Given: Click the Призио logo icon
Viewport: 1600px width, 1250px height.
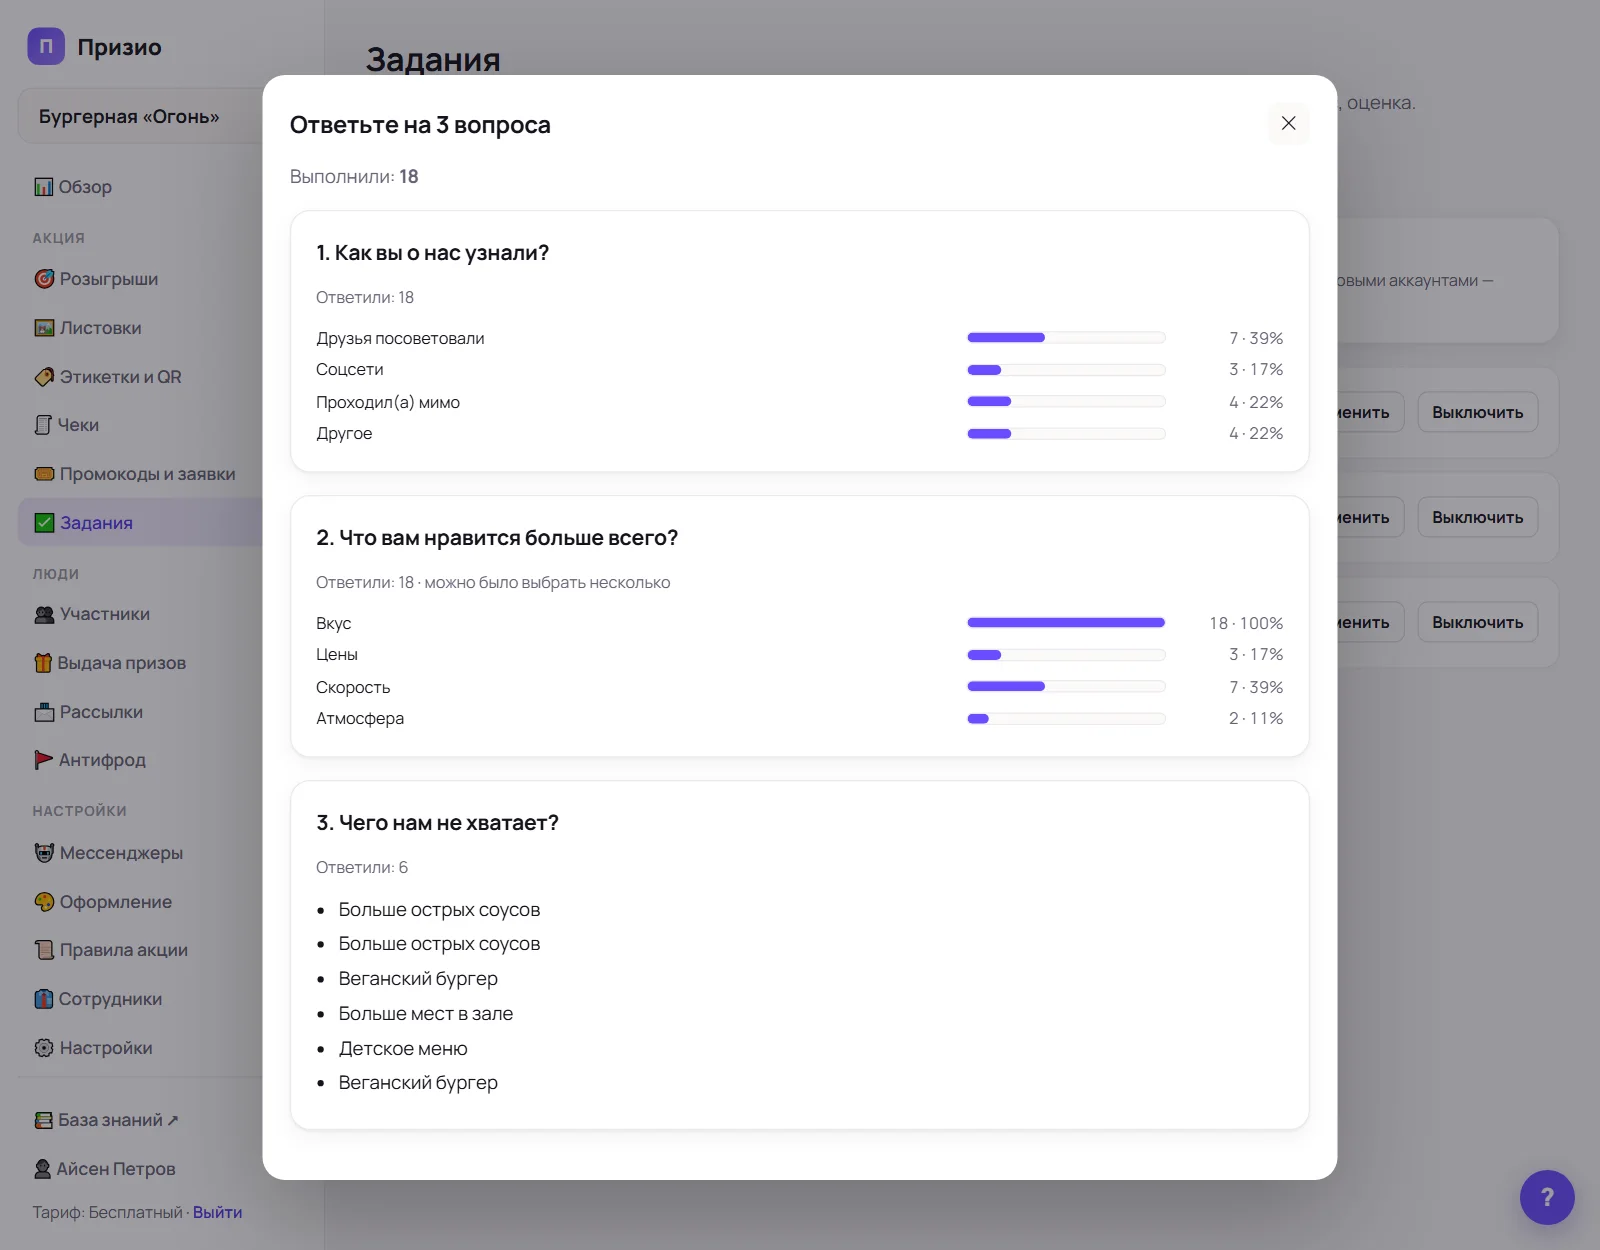Looking at the screenshot, I should tap(46, 46).
